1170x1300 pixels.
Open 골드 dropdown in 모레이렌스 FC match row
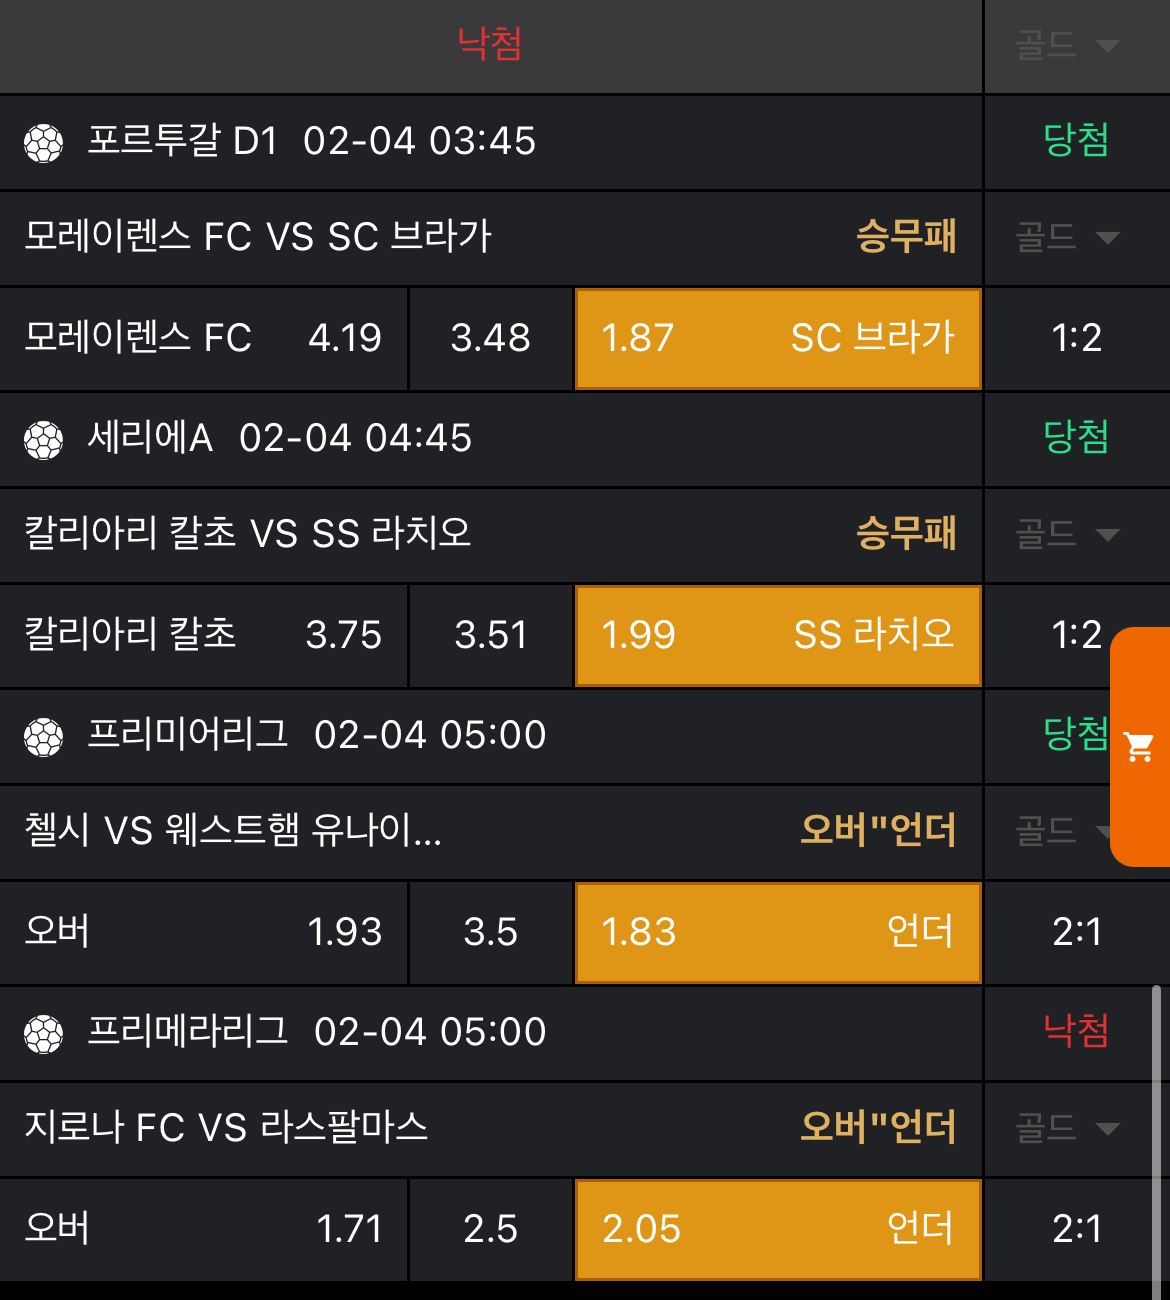point(1066,238)
